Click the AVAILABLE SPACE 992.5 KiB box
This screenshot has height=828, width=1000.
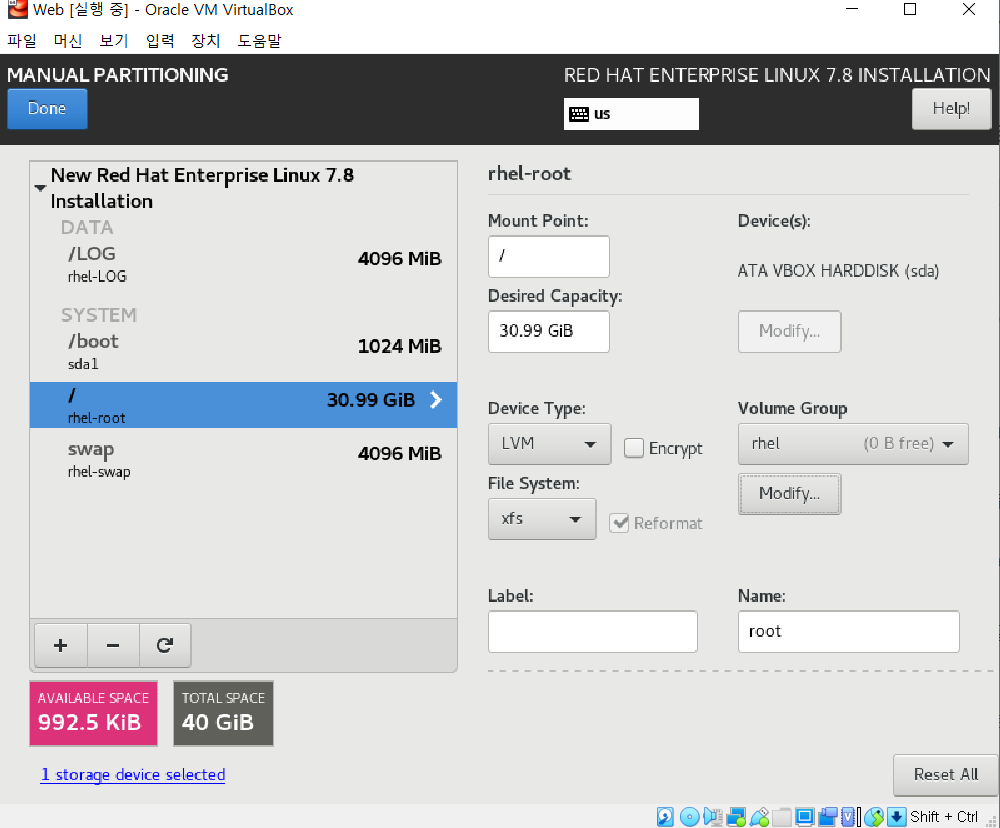(93, 713)
